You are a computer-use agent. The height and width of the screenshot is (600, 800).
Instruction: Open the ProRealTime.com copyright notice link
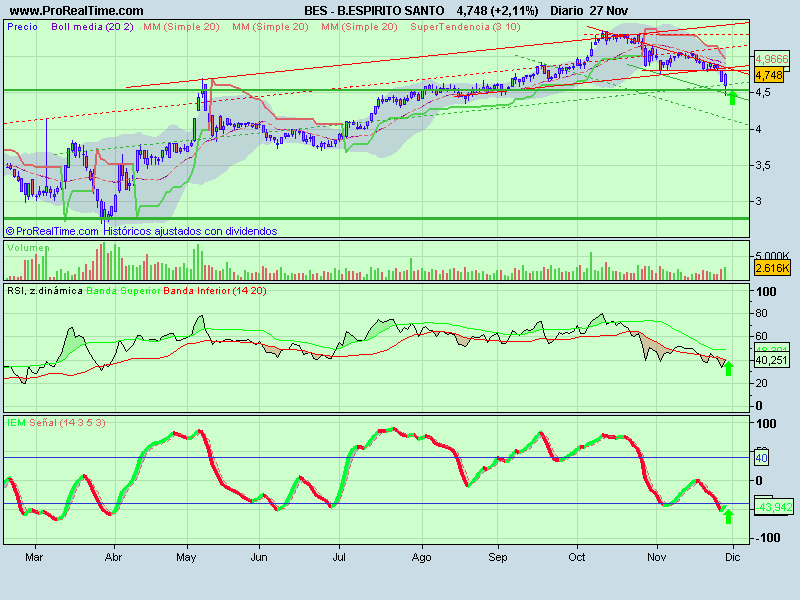pyautogui.click(x=52, y=231)
